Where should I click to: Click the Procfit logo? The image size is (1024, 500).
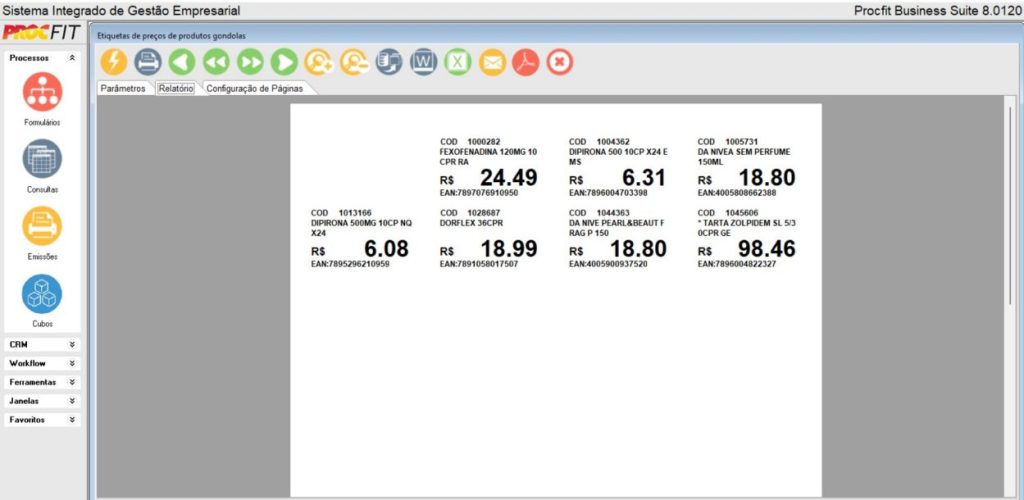[x=42, y=32]
